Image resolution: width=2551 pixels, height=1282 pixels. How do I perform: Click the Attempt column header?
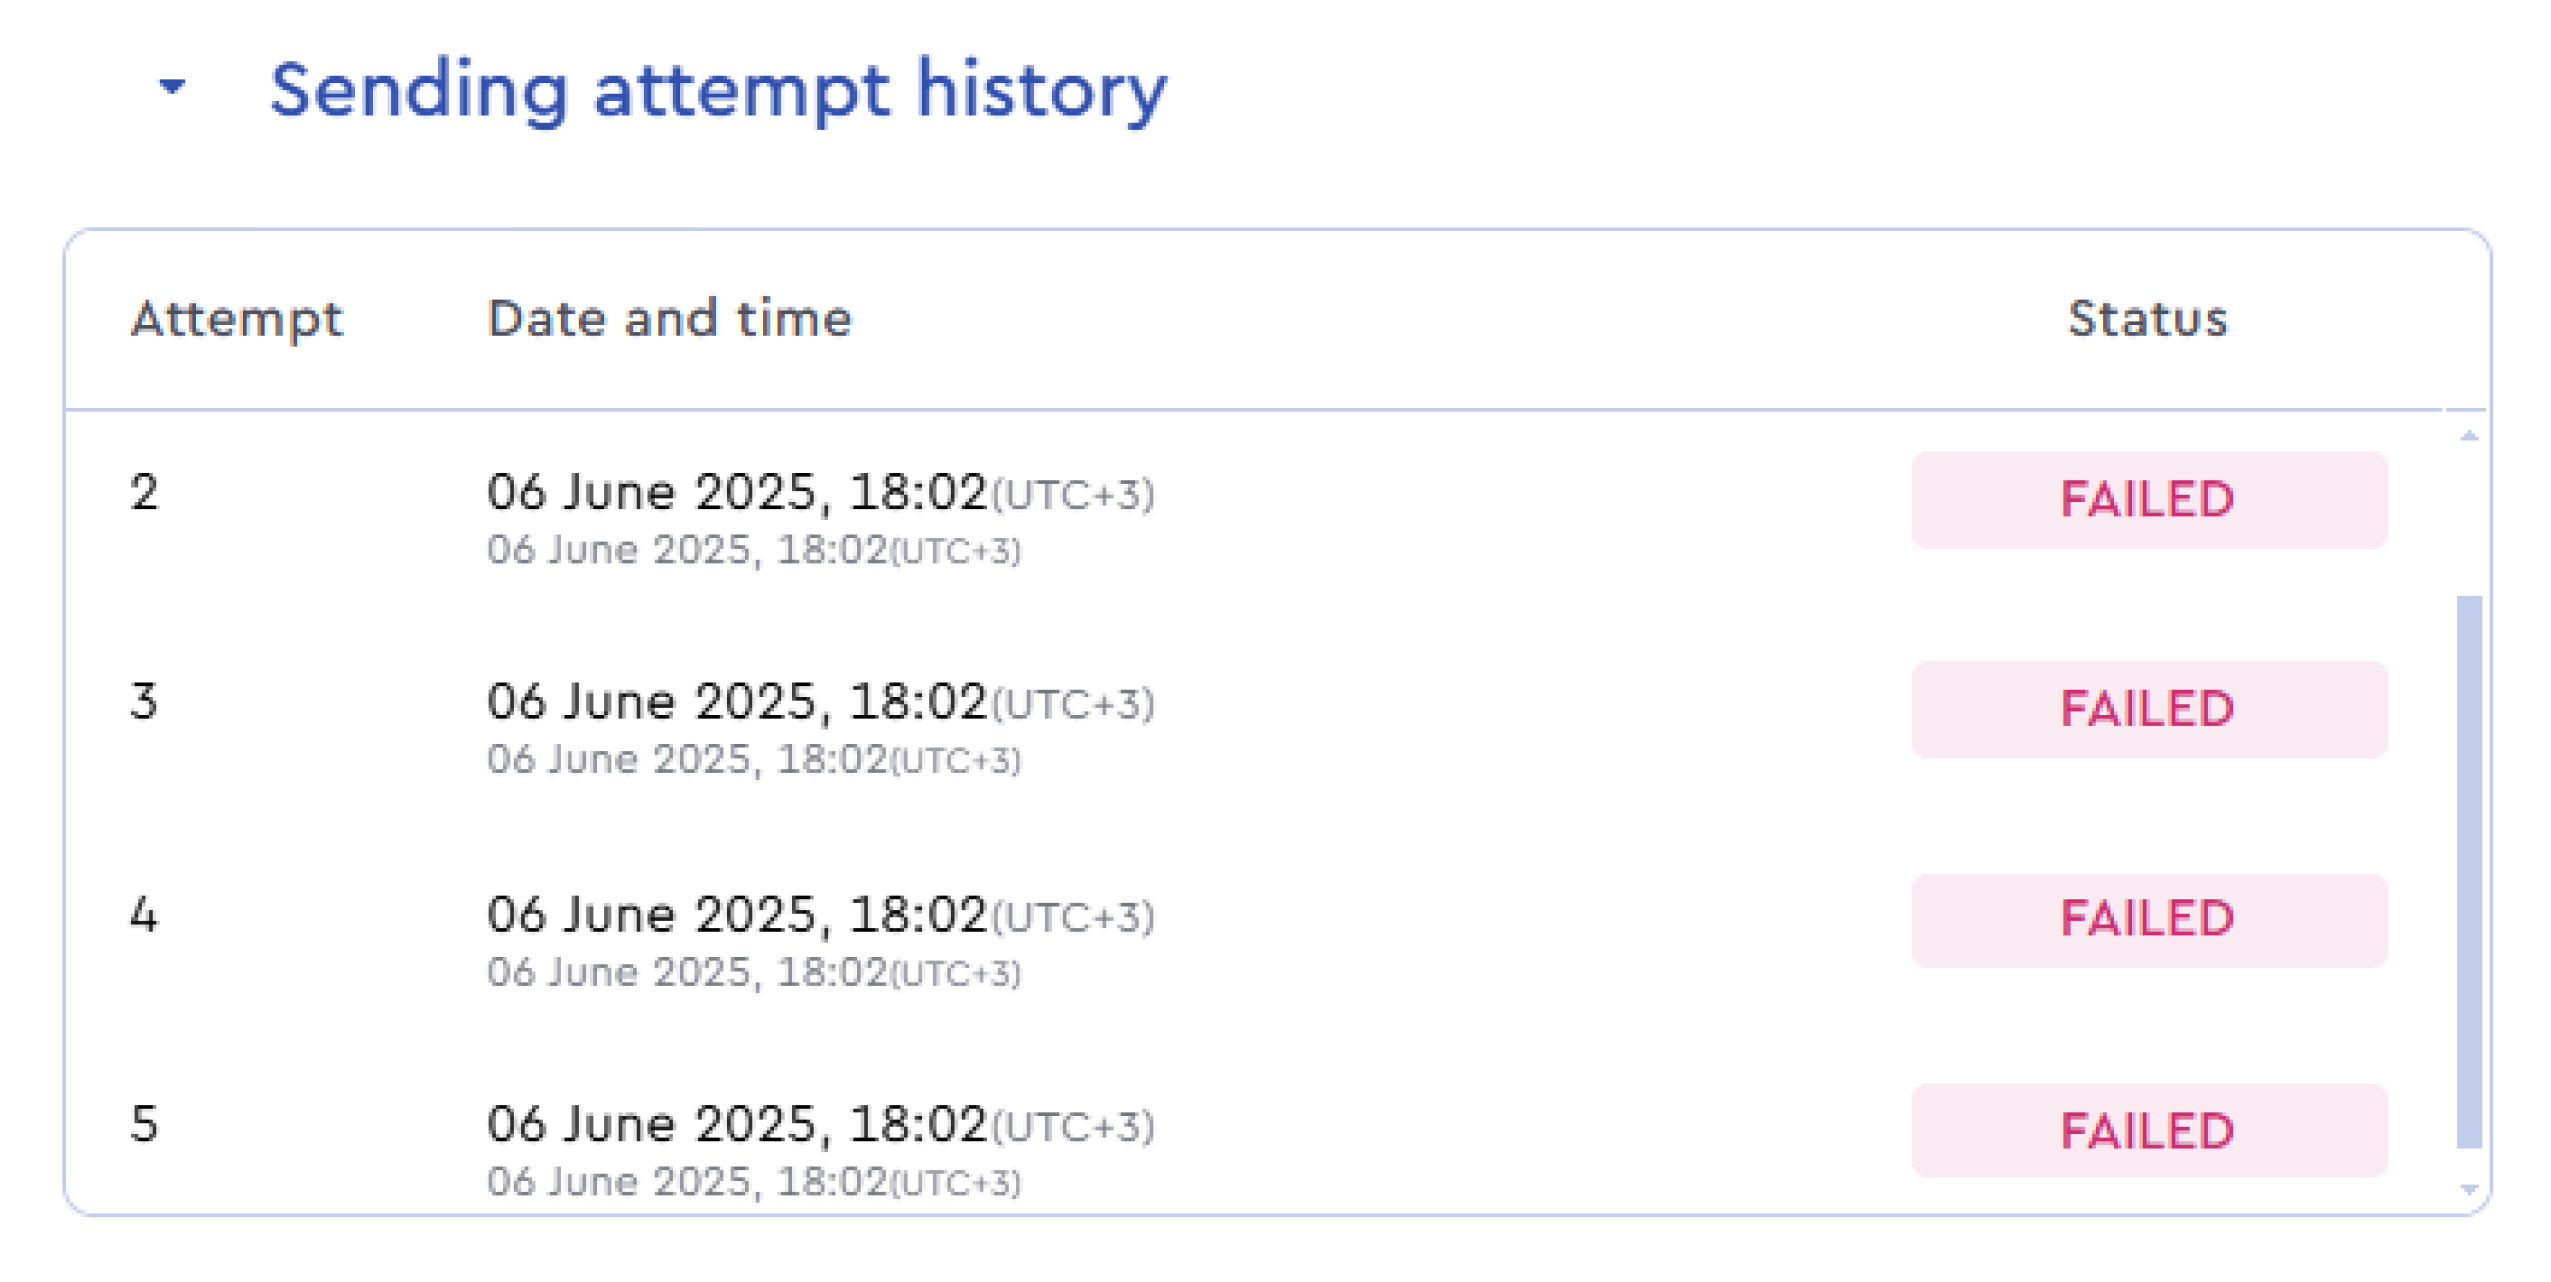[237, 319]
